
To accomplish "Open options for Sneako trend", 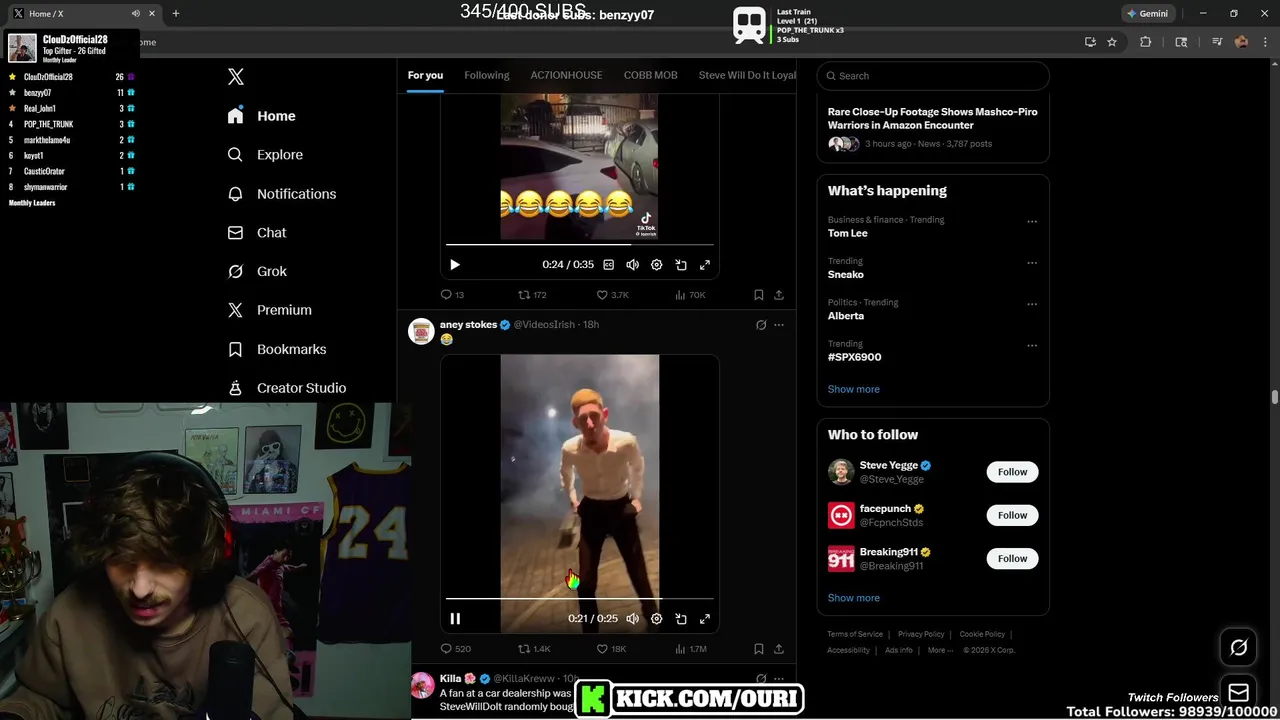I will 1032,263.
